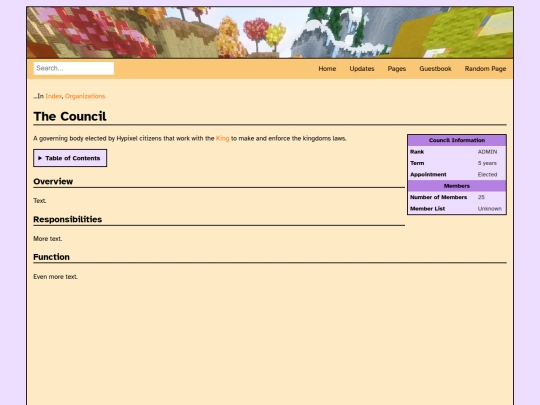Image resolution: width=540 pixels, height=405 pixels.
Task: Select the Rank value ADMIN
Action: [487, 152]
